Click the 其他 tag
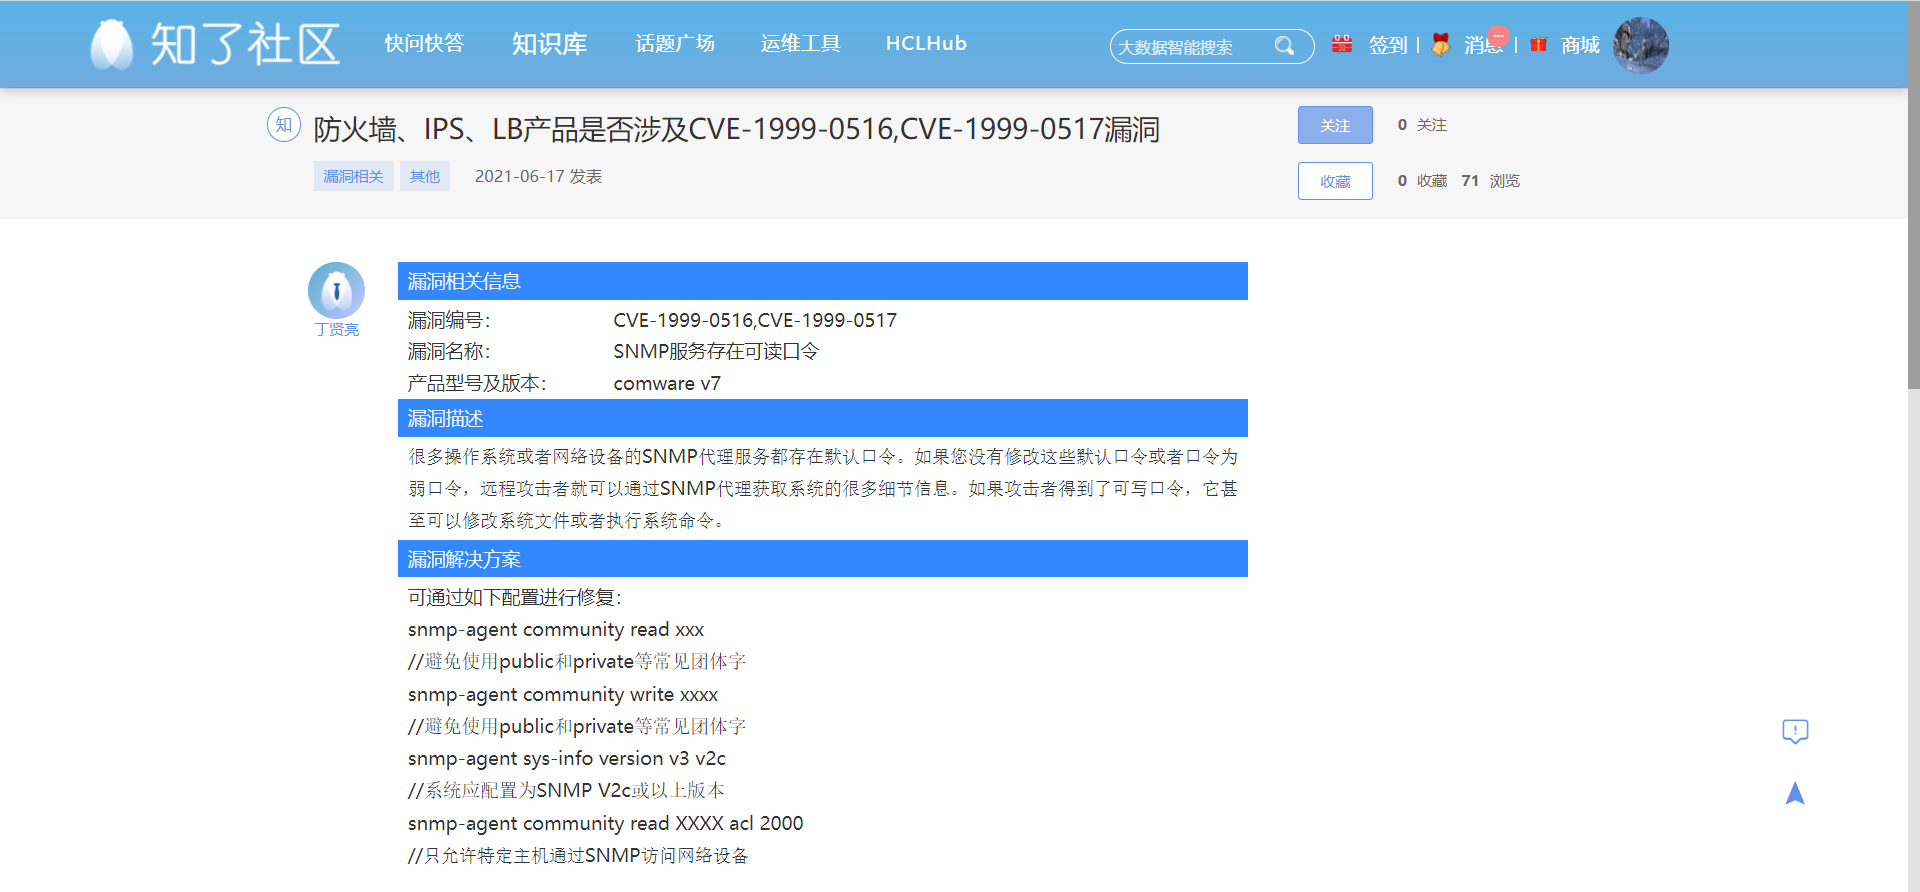This screenshot has width=1920, height=892. (x=425, y=176)
